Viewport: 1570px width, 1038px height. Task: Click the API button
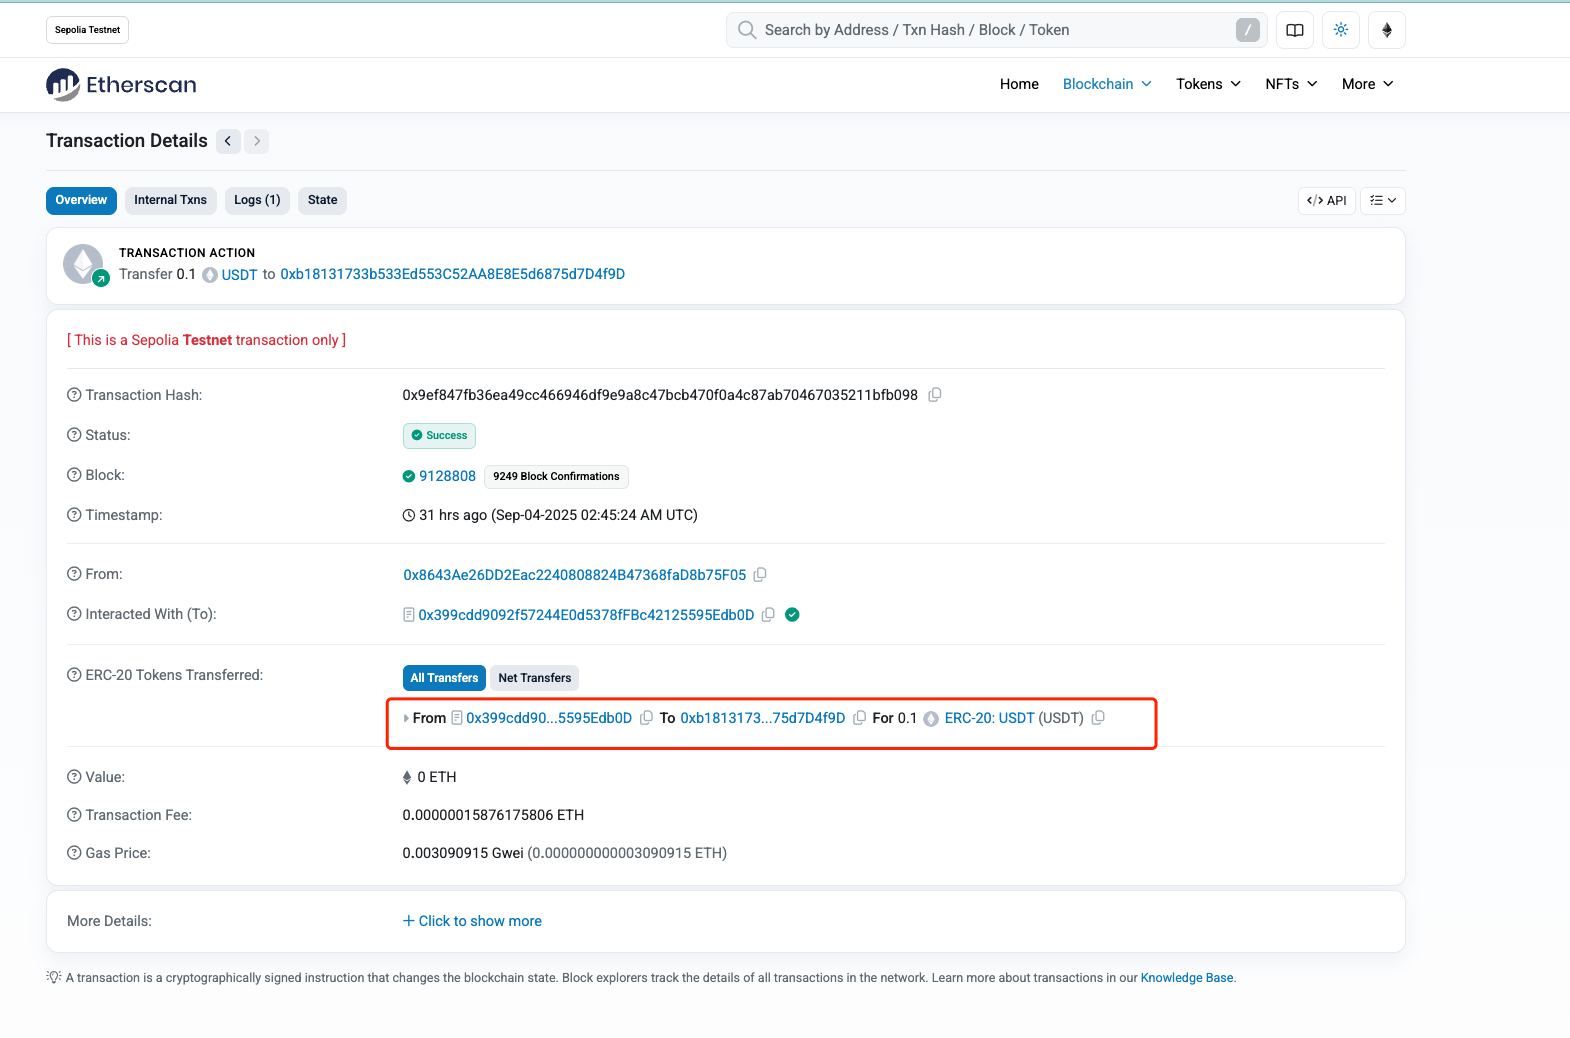click(1327, 201)
